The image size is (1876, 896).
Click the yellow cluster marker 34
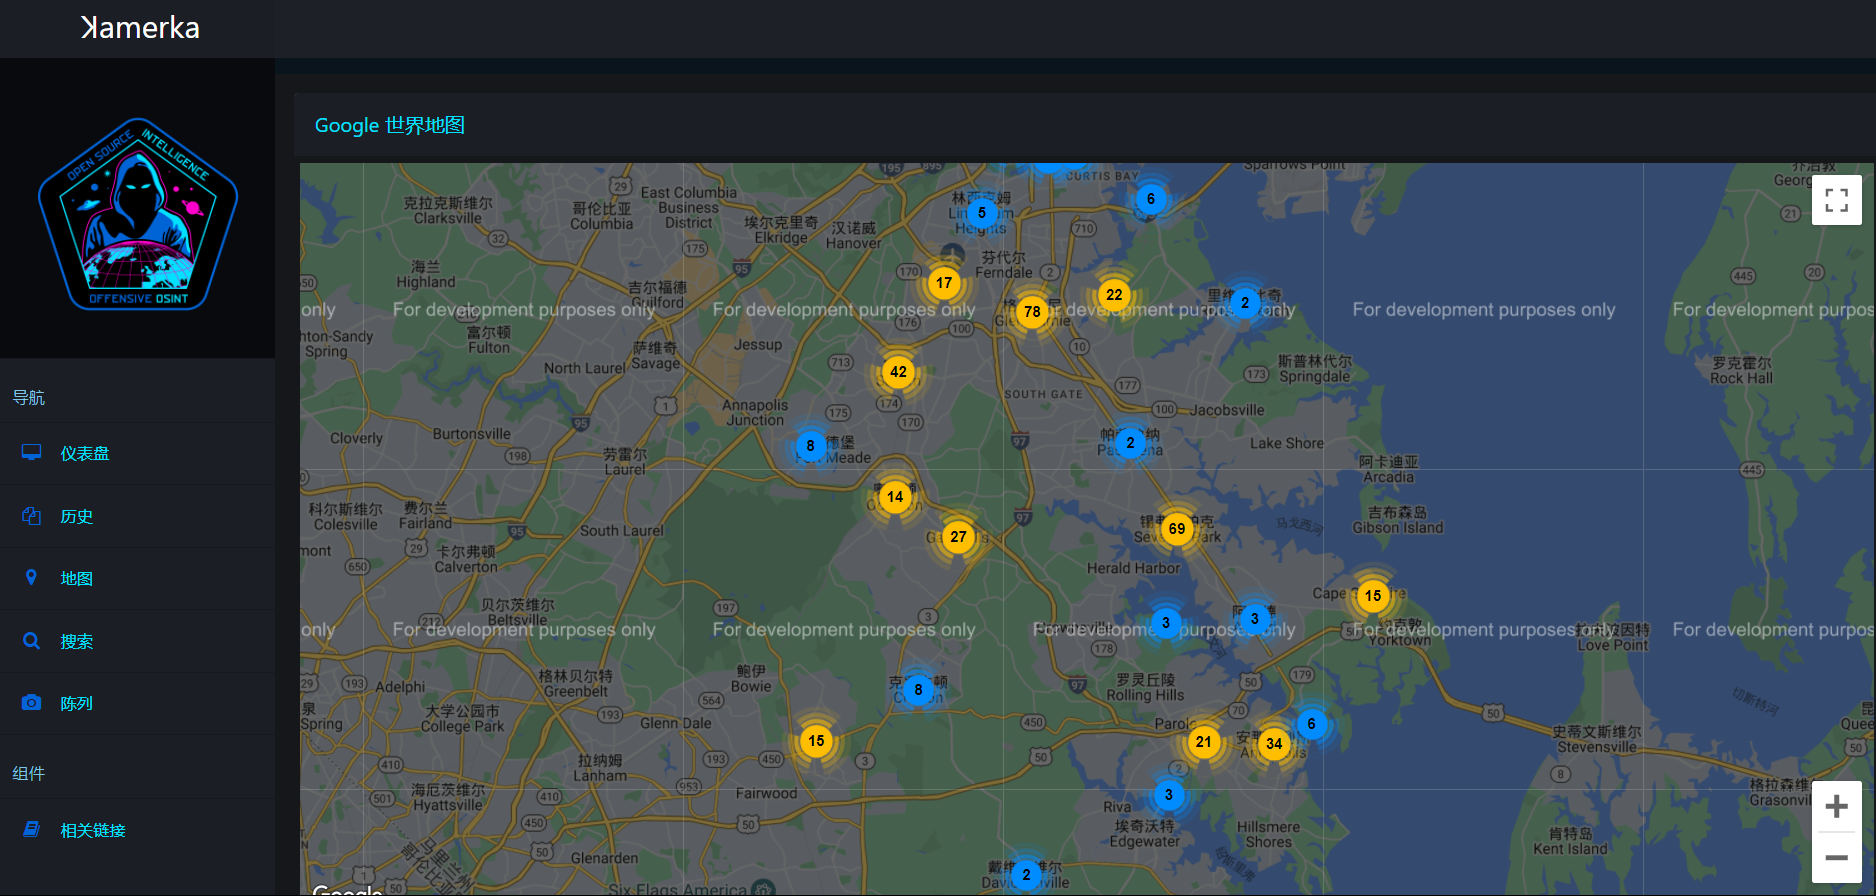click(x=1274, y=743)
